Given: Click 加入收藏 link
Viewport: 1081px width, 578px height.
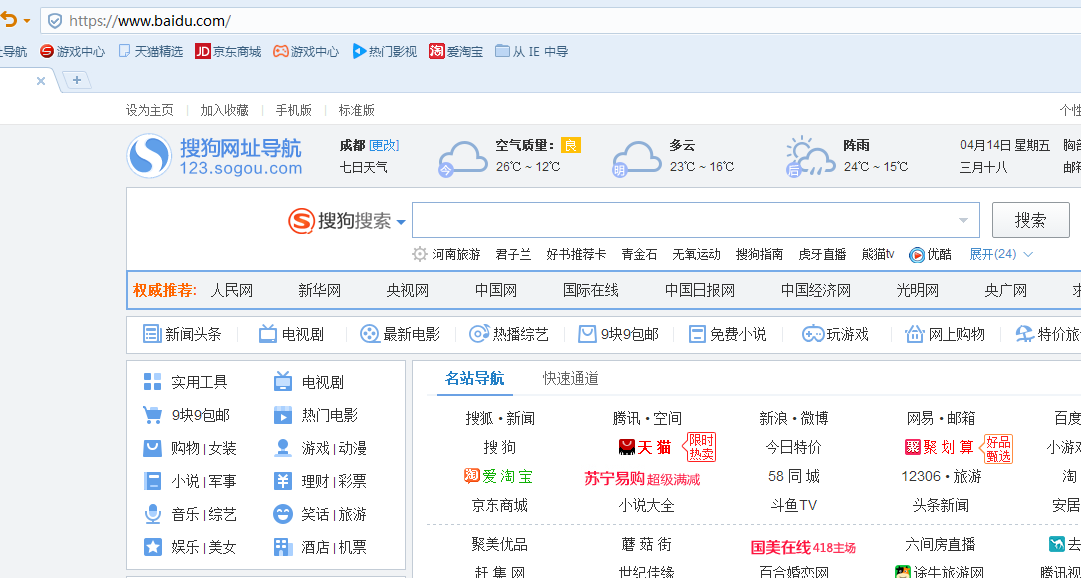Looking at the screenshot, I should click(224, 110).
